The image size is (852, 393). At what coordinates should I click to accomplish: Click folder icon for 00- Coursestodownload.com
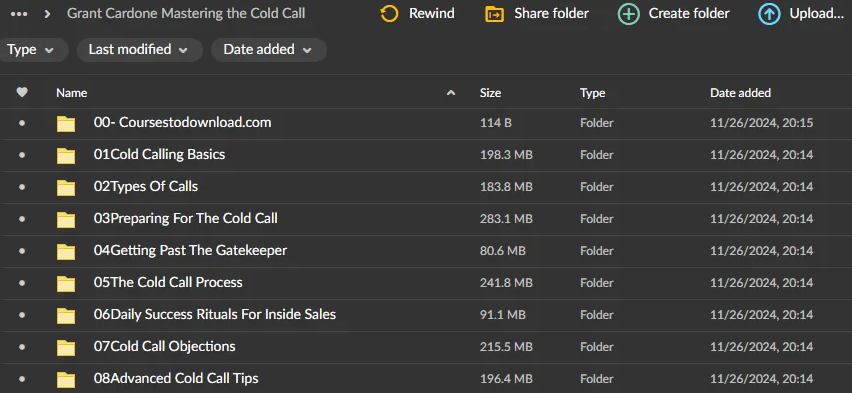(x=66, y=123)
